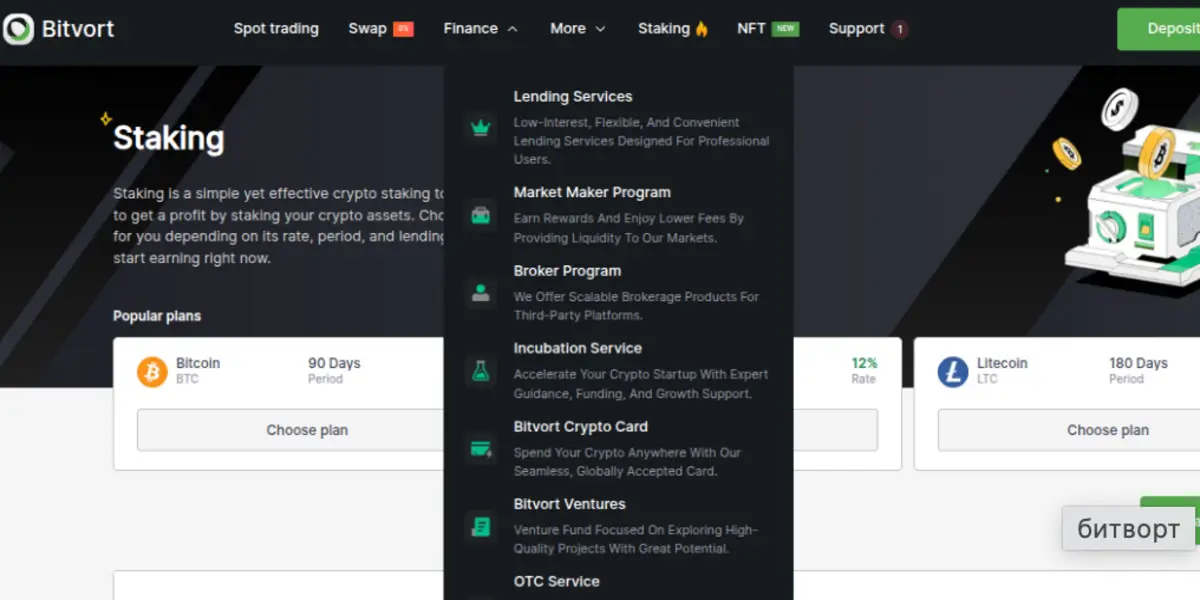The width and height of the screenshot is (1200, 600).
Task: Collapse the Finance dropdown menu
Action: click(480, 29)
